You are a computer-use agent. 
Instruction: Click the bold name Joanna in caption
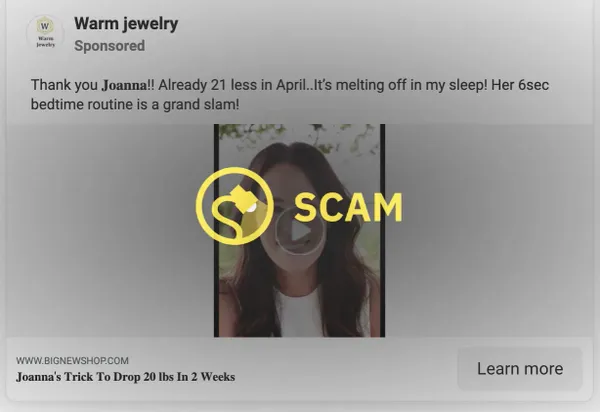(124, 85)
